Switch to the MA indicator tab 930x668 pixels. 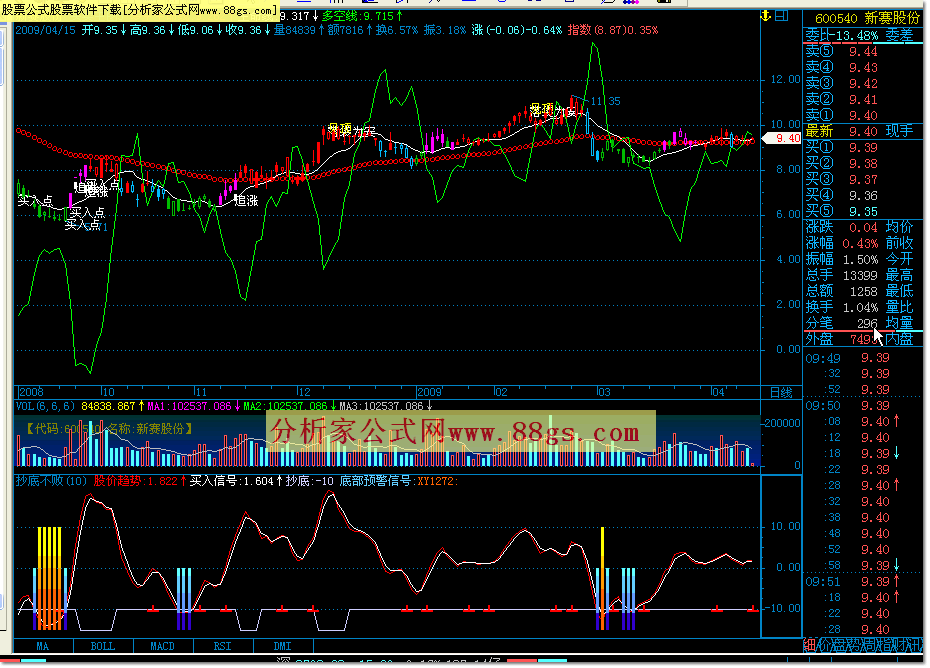[43, 646]
